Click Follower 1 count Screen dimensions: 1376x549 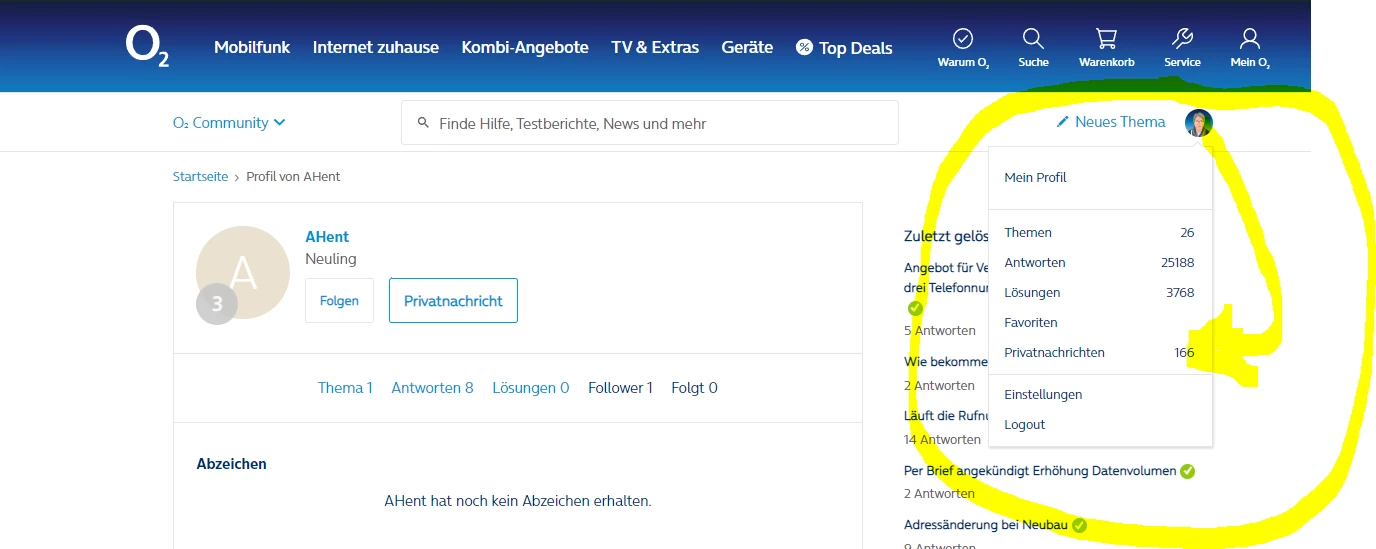coord(620,387)
